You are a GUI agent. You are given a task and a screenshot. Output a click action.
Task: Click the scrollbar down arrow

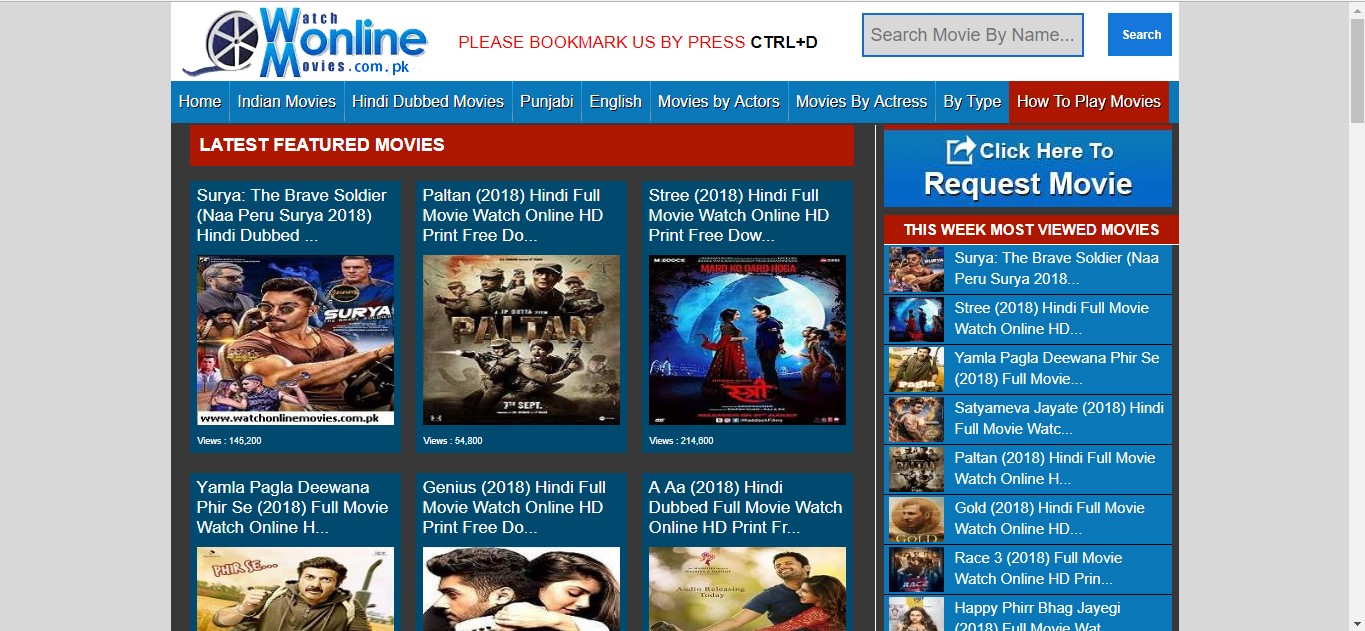1357,623
